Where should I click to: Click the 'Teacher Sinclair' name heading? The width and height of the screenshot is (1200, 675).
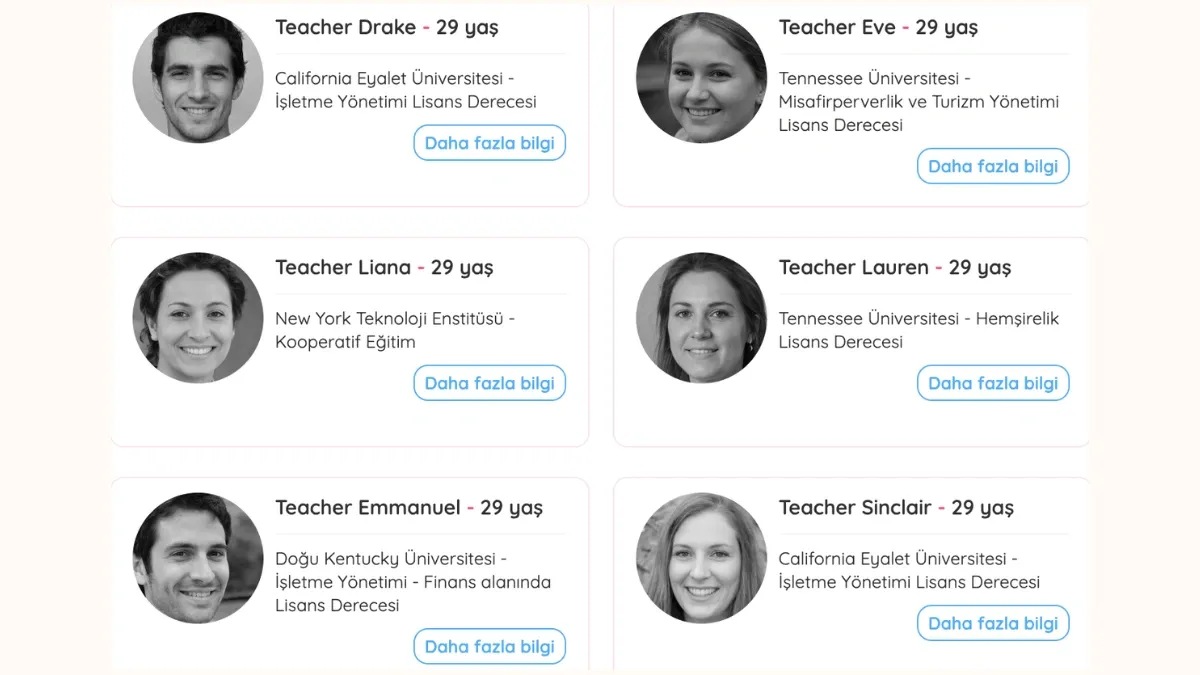click(855, 507)
